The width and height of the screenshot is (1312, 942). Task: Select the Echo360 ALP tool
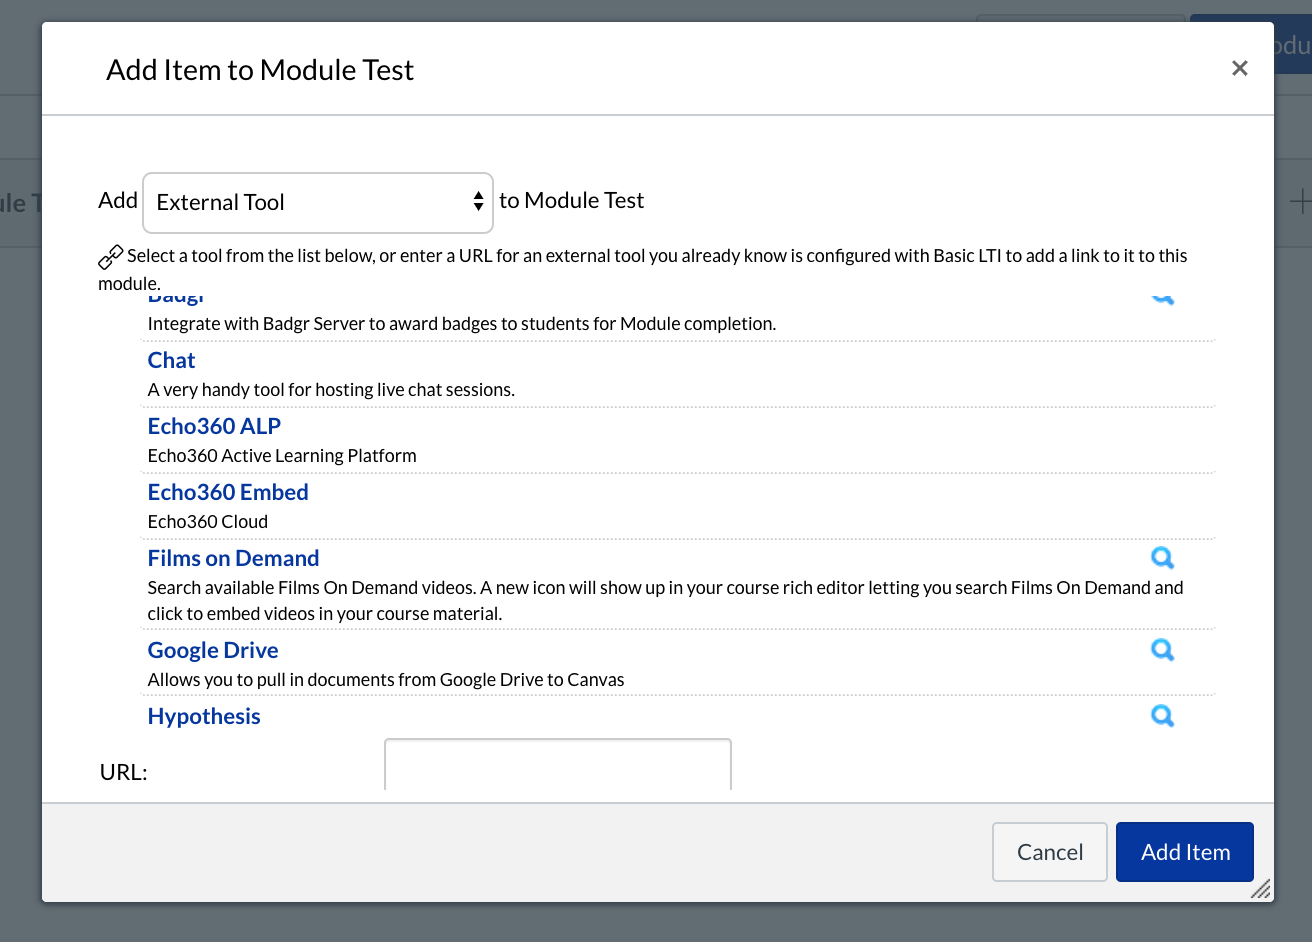(x=214, y=426)
